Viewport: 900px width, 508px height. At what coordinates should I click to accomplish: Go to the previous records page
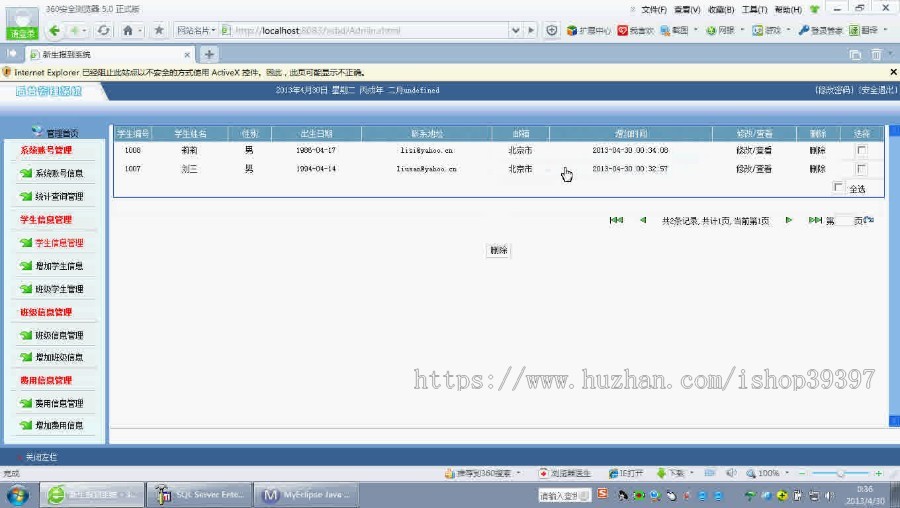[643, 220]
